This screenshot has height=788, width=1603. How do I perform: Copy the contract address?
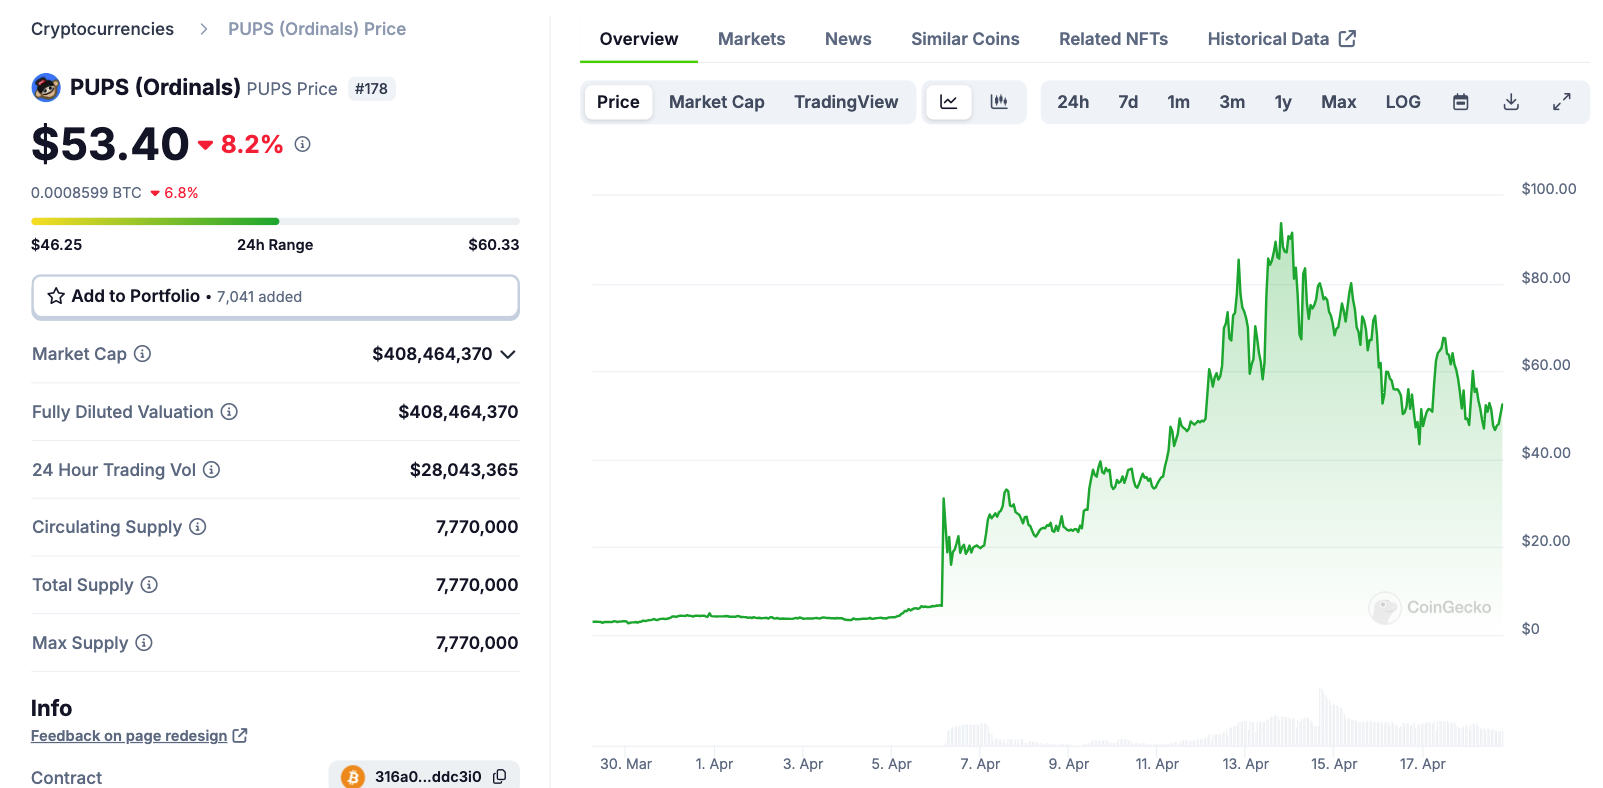500,776
